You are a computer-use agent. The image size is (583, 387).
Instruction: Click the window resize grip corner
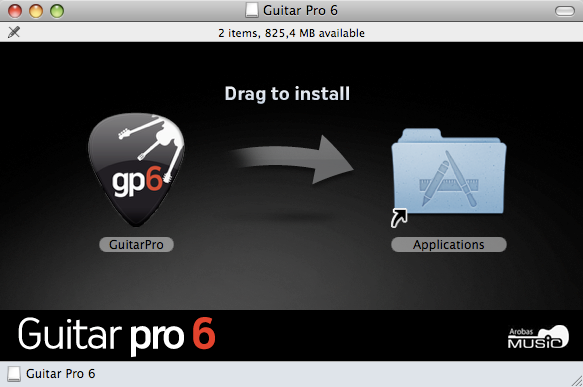pos(577,381)
